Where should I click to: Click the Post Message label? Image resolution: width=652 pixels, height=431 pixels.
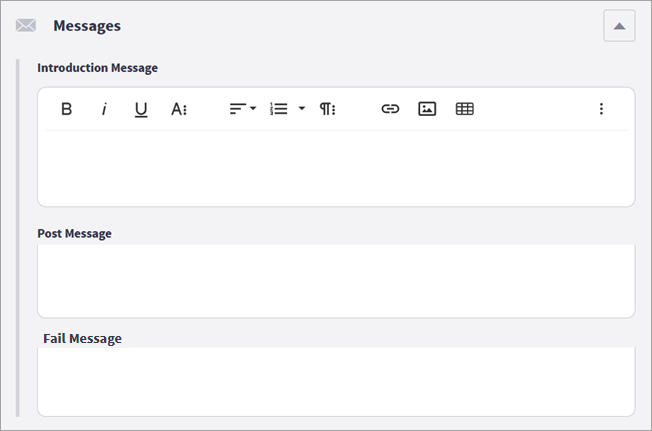click(74, 234)
